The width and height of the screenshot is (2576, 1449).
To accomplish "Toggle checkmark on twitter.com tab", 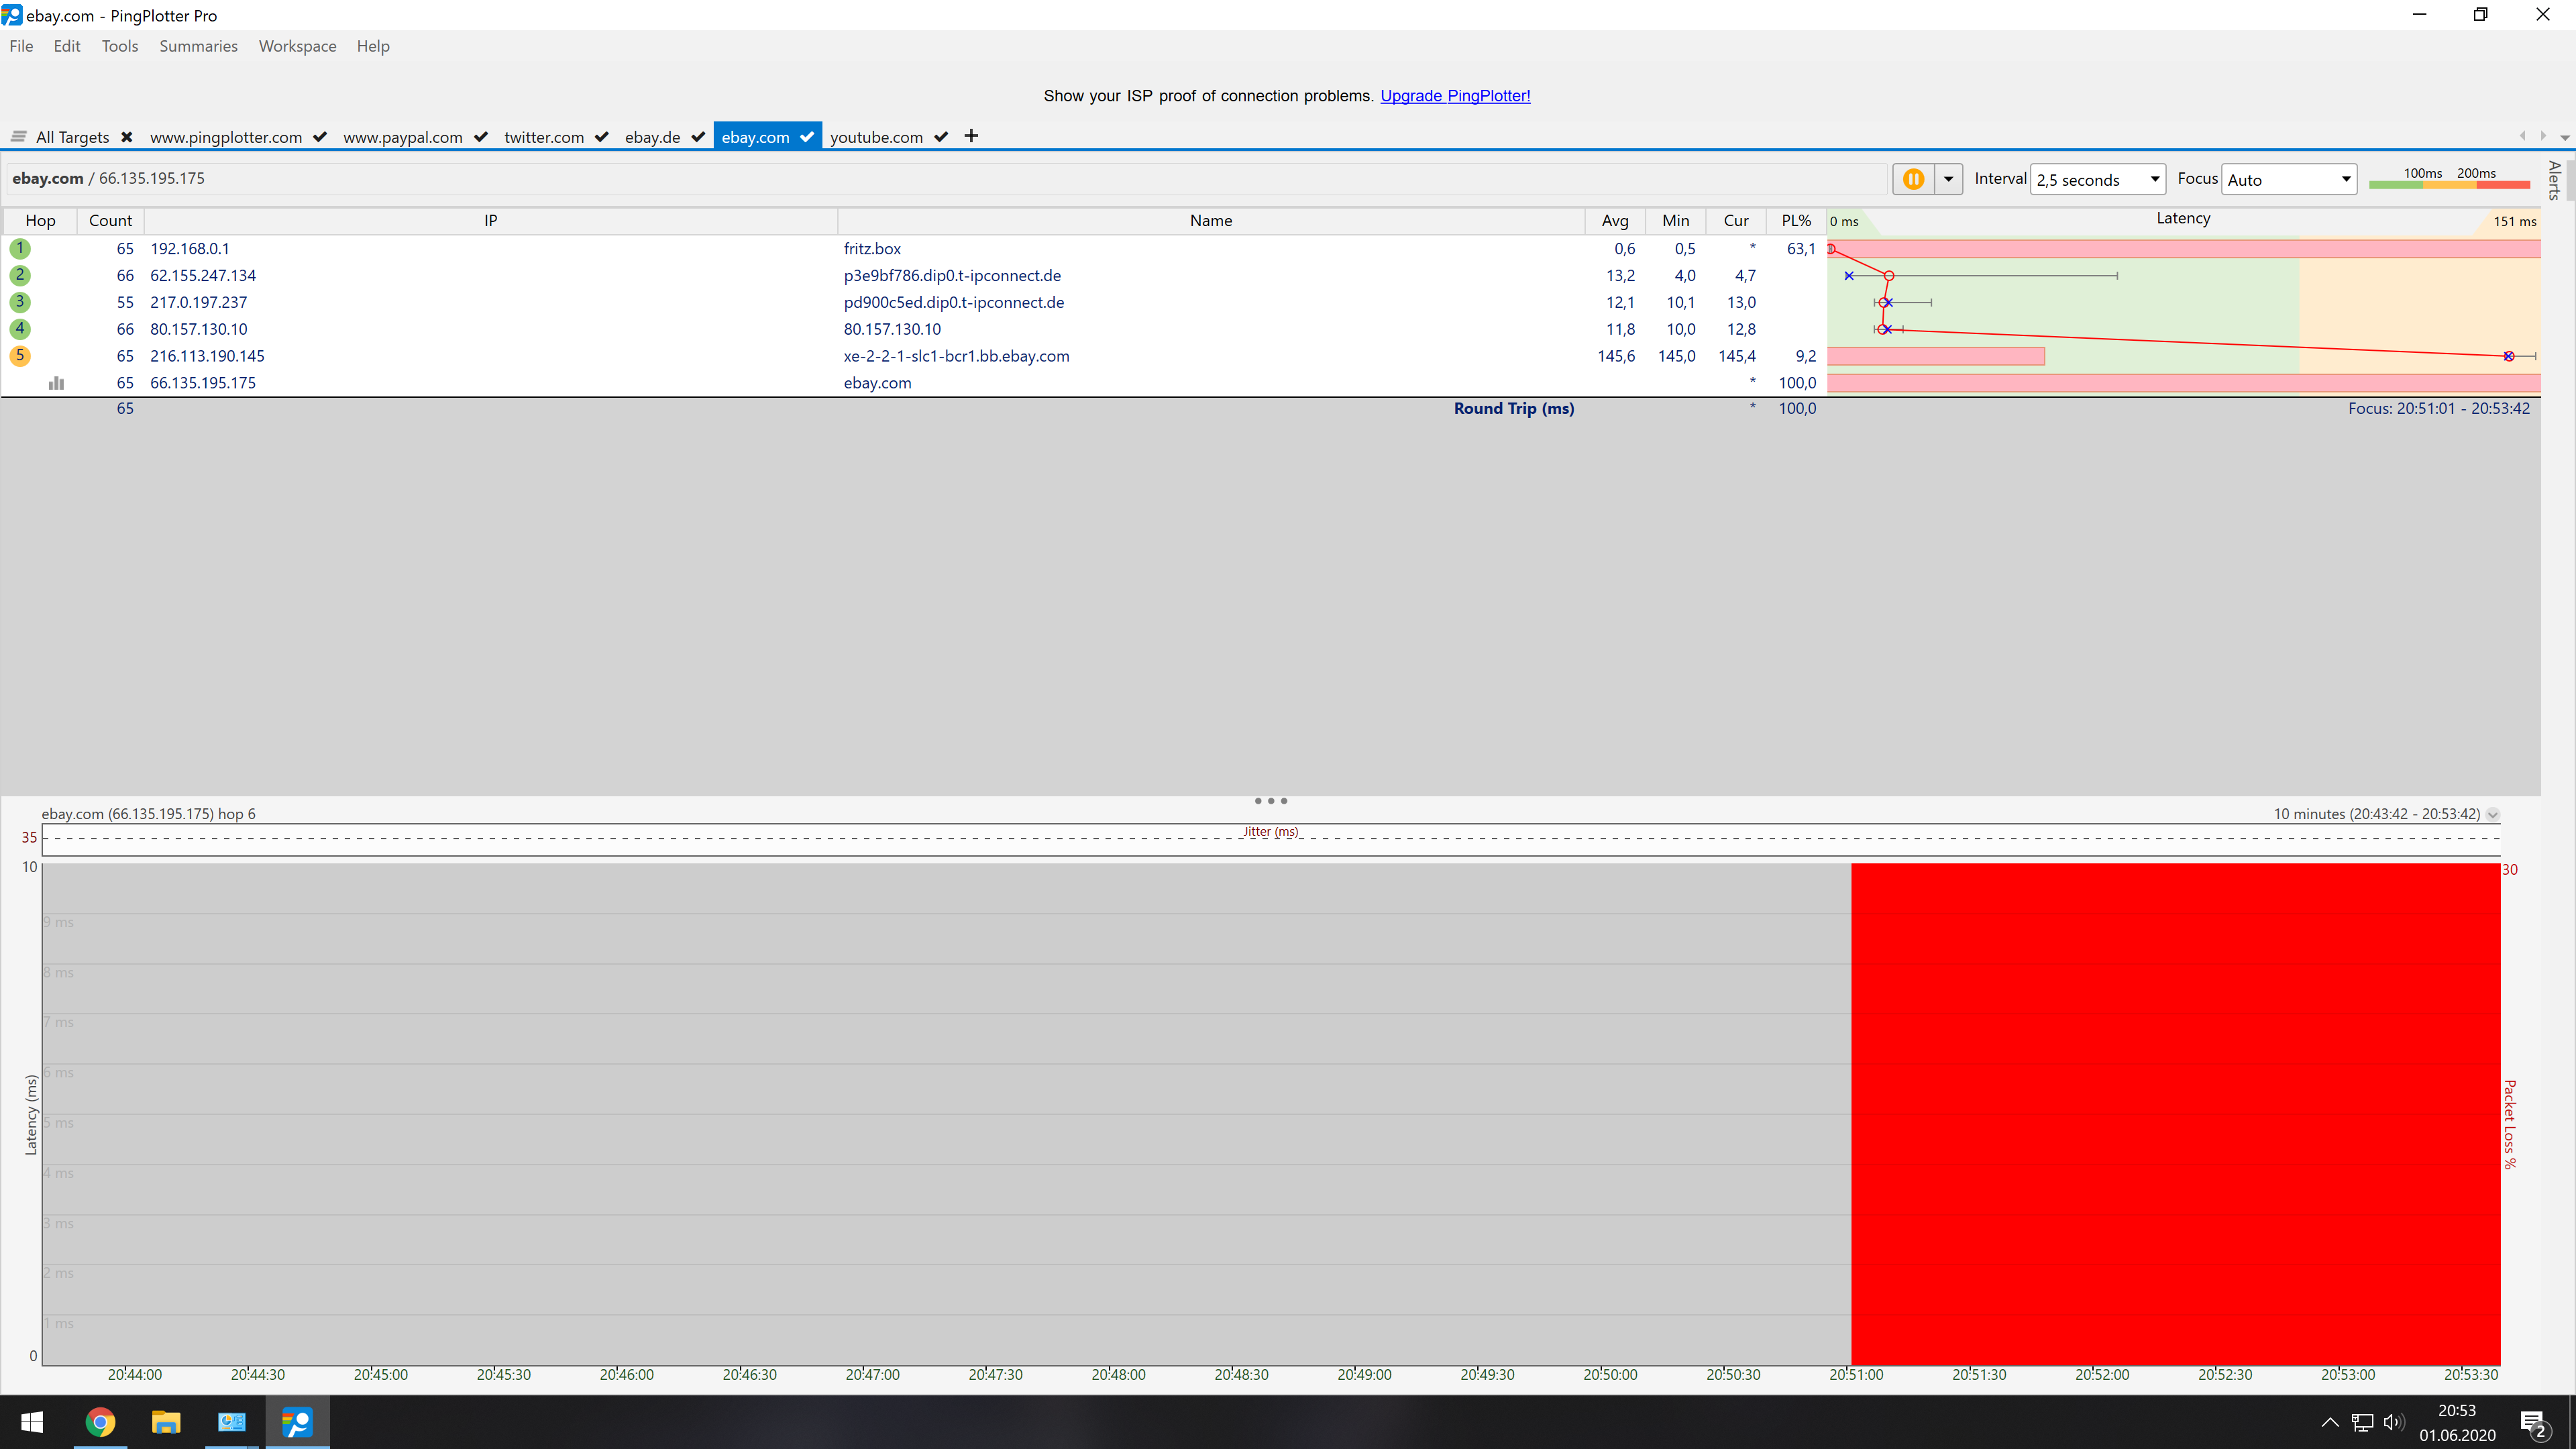I will (602, 137).
